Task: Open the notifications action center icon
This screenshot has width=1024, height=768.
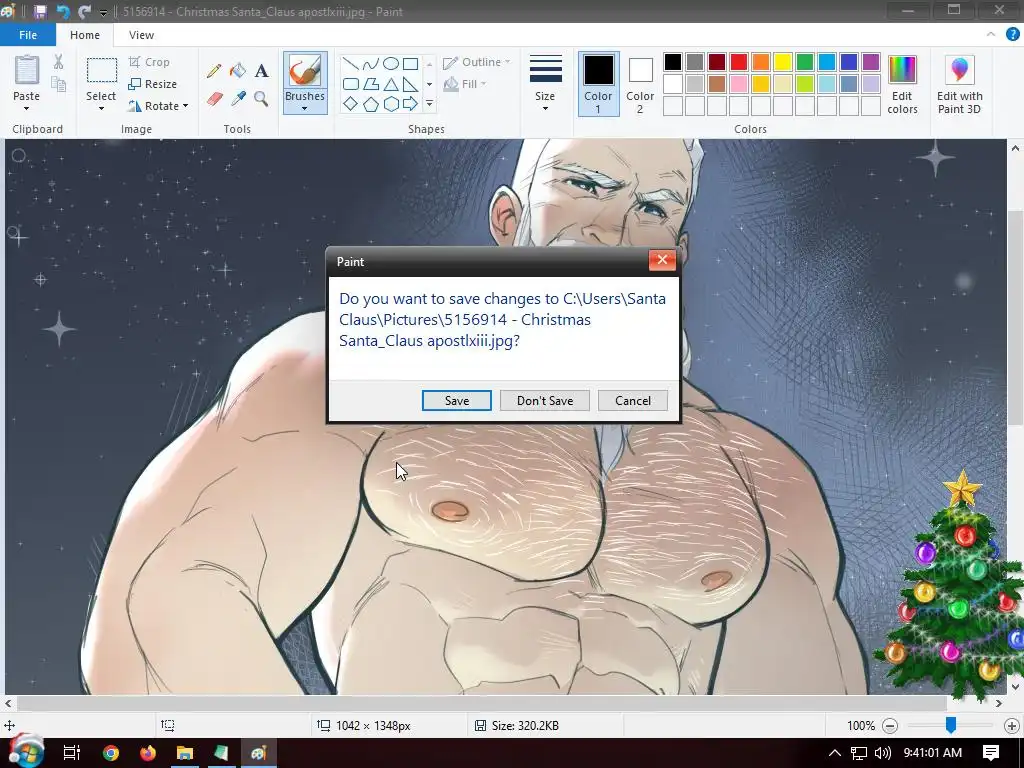Action: tap(991, 752)
